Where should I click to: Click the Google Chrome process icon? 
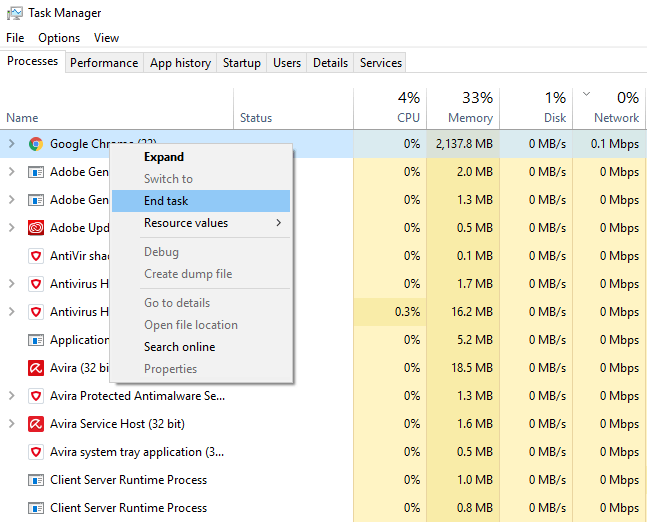click(36, 144)
